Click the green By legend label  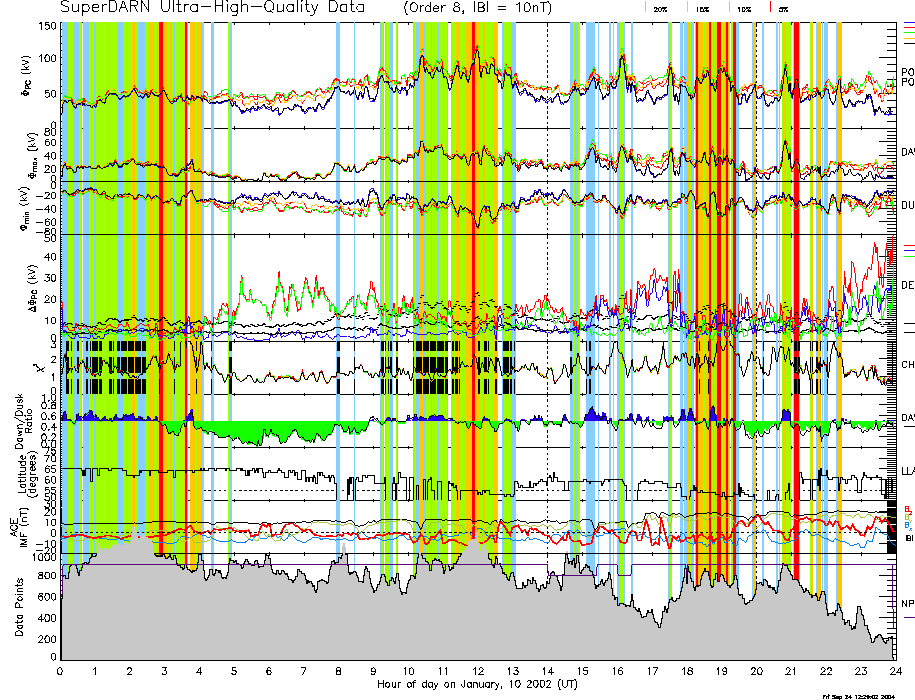[907, 517]
